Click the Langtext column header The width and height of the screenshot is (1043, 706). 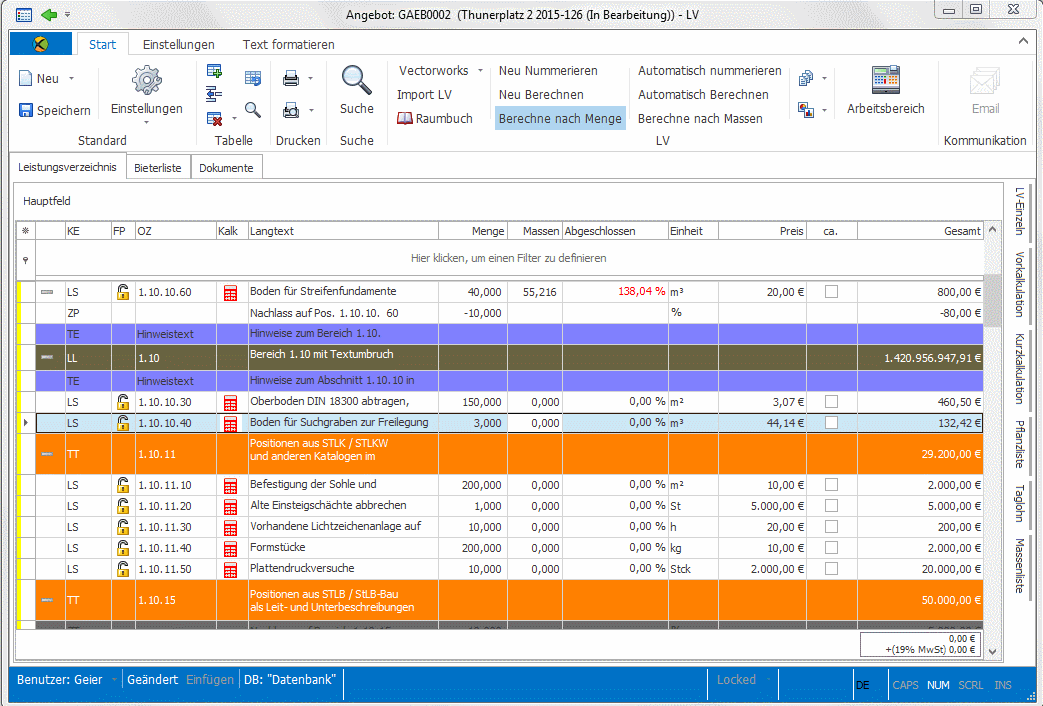[343, 231]
